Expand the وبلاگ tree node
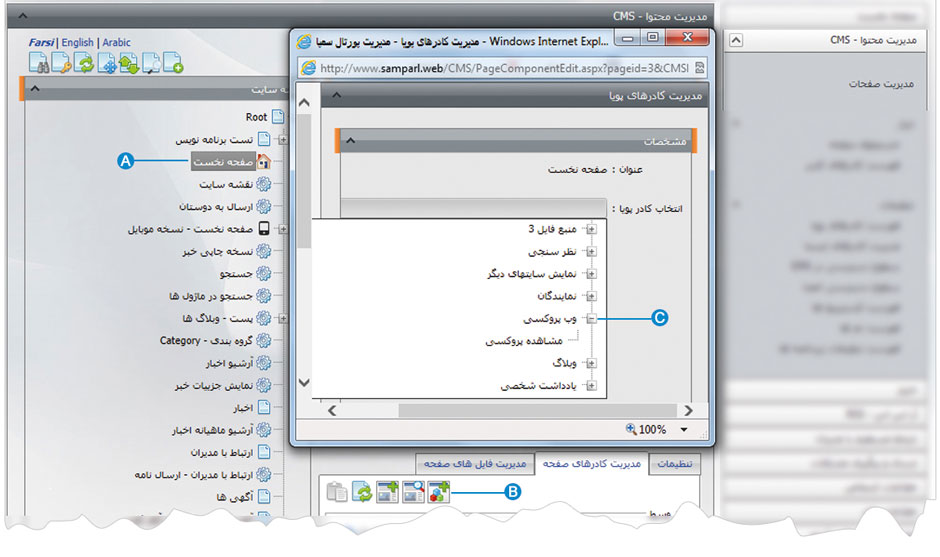 pos(591,363)
